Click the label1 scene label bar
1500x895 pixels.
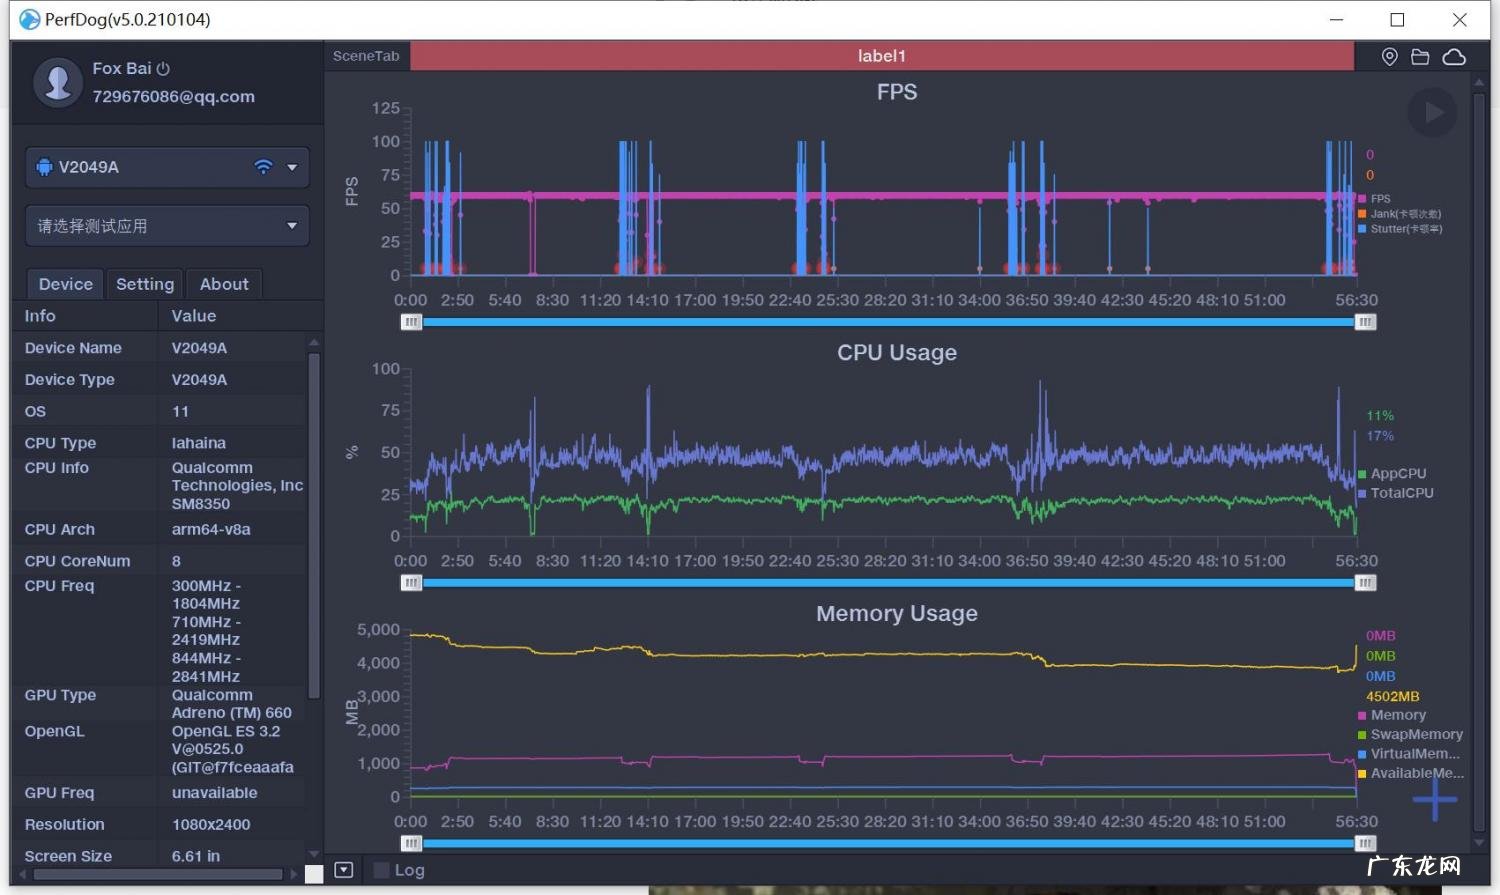(881, 56)
